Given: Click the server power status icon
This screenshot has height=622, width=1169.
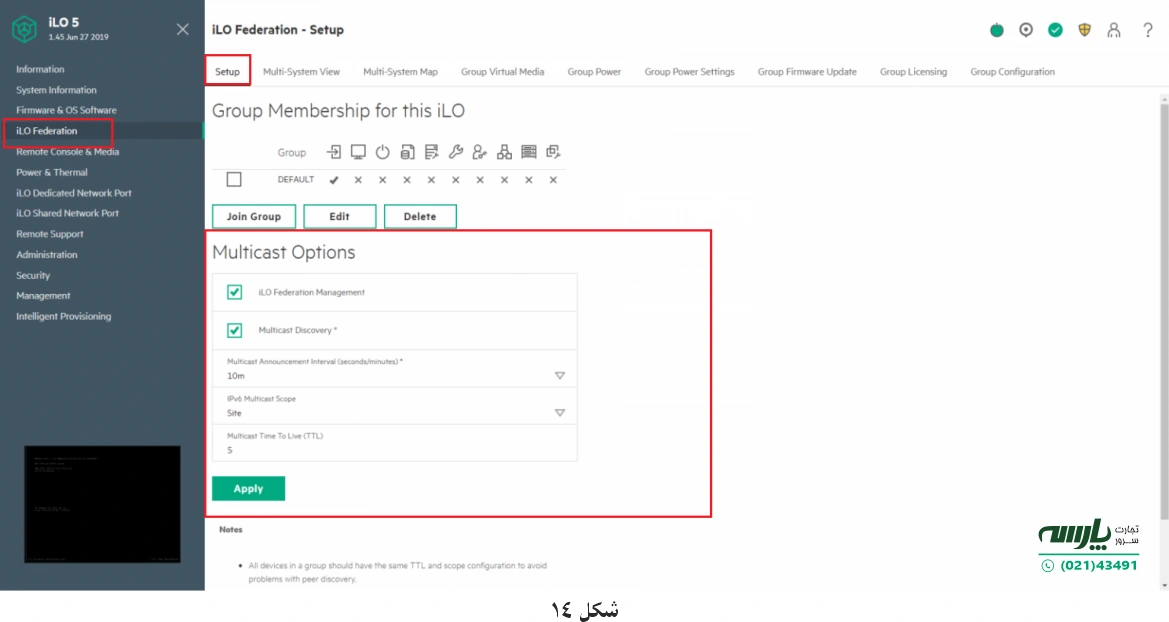Looking at the screenshot, I should coord(996,30).
